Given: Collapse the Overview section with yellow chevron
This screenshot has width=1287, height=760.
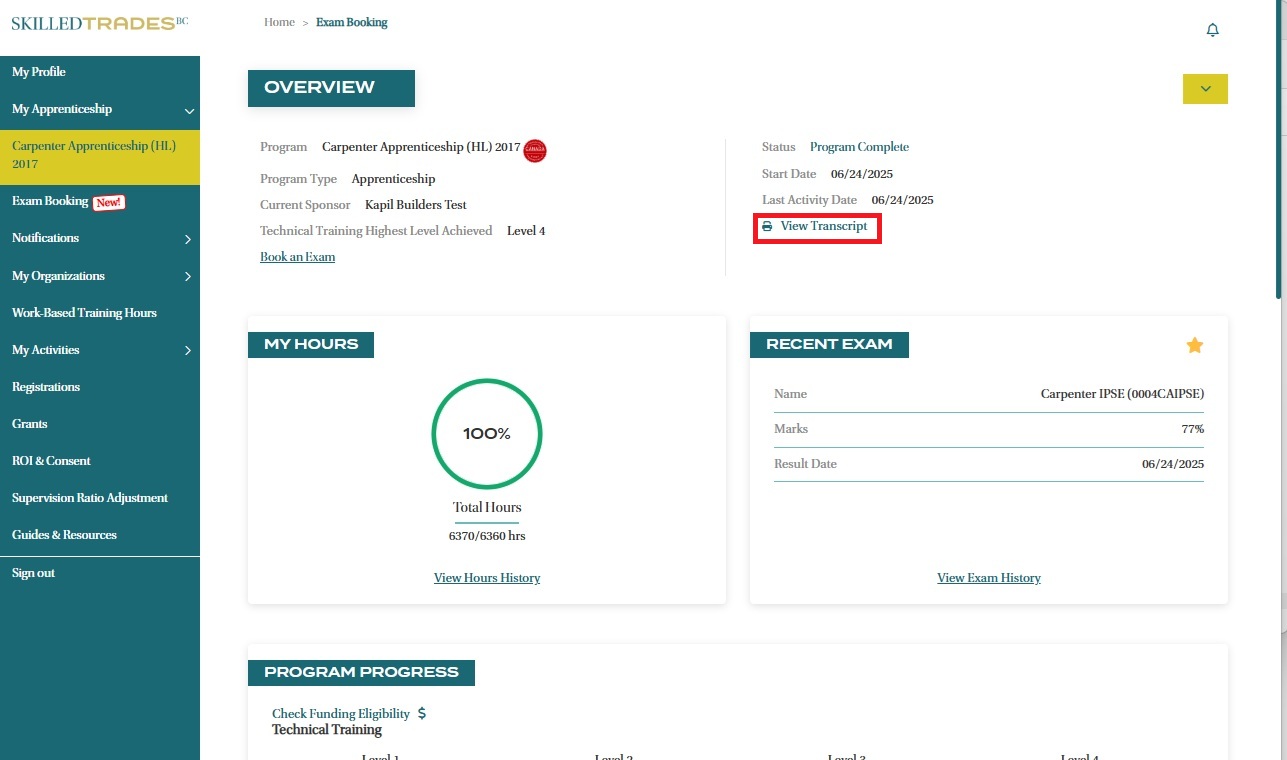Looking at the screenshot, I should coord(1205,89).
